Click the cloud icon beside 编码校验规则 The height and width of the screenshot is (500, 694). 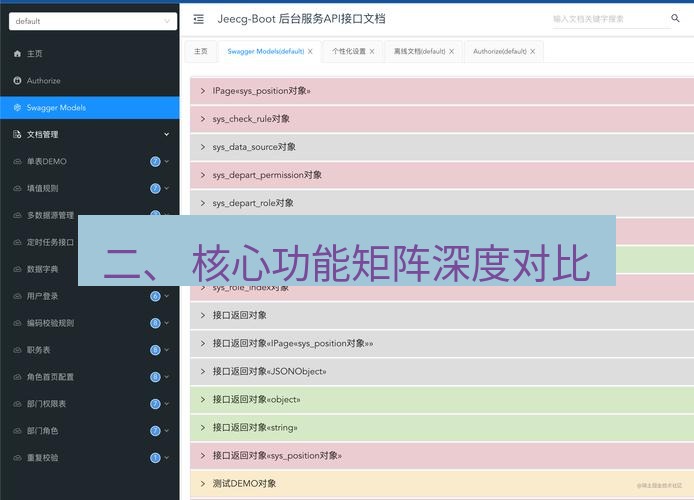(17, 323)
